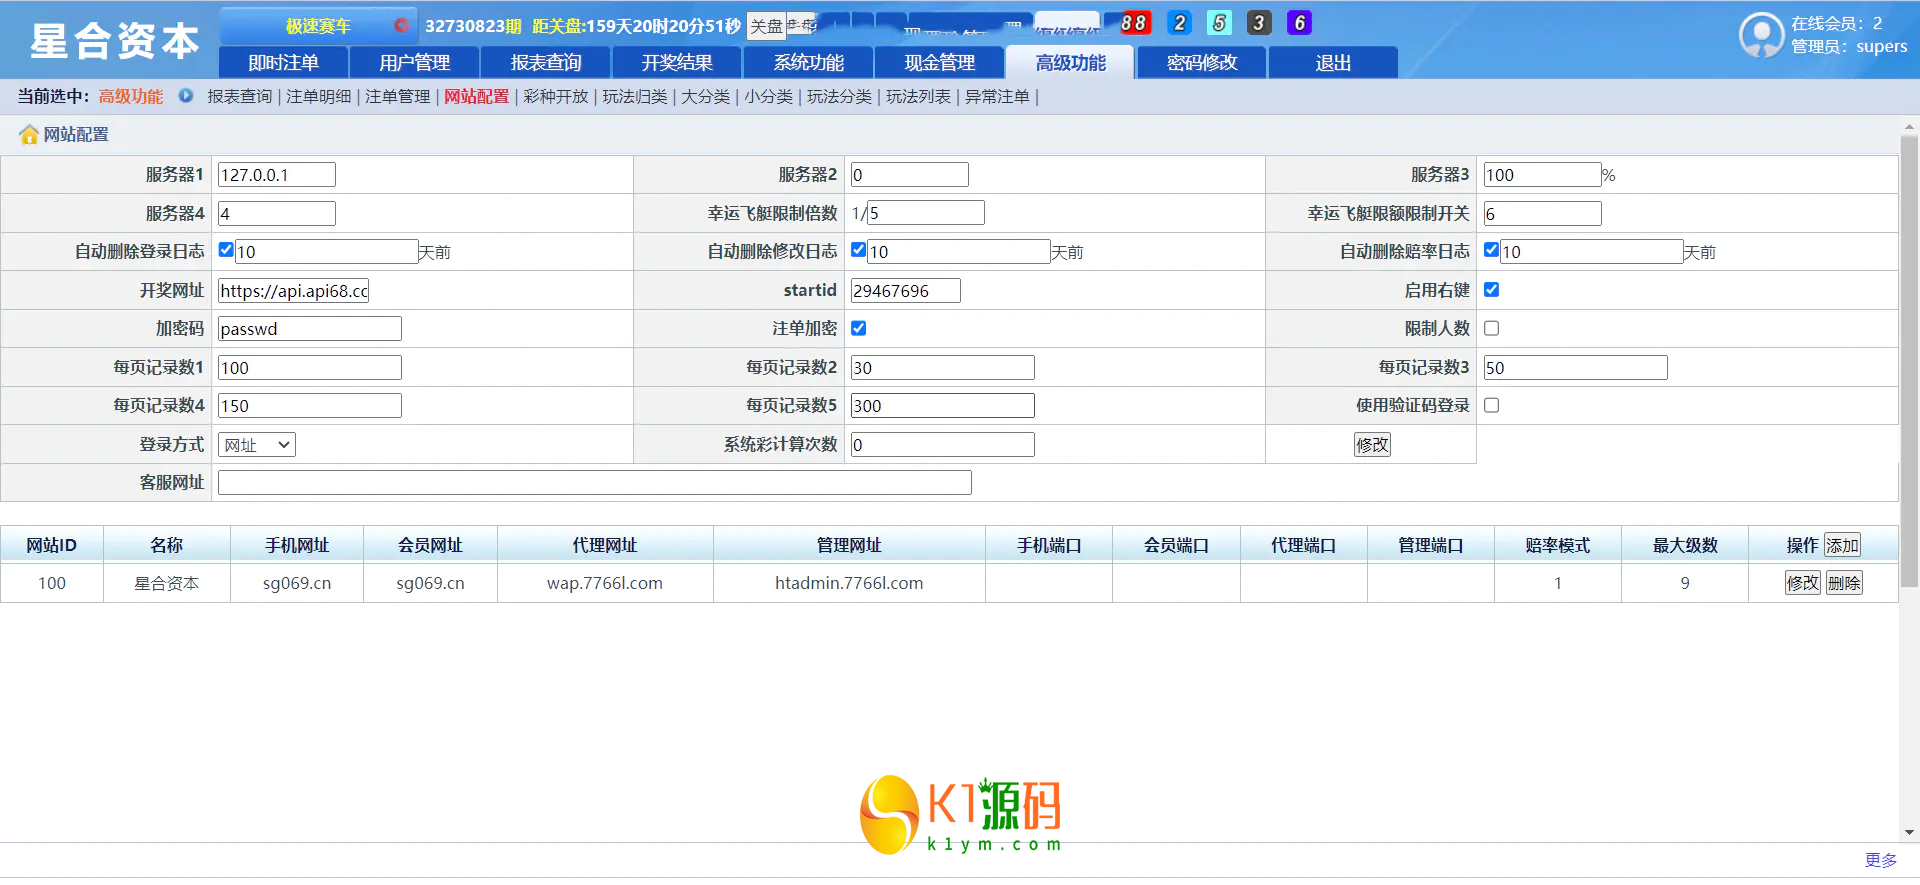The width and height of the screenshot is (1920, 885).
Task: Click the 添加 button in table header
Action: click(x=1842, y=545)
